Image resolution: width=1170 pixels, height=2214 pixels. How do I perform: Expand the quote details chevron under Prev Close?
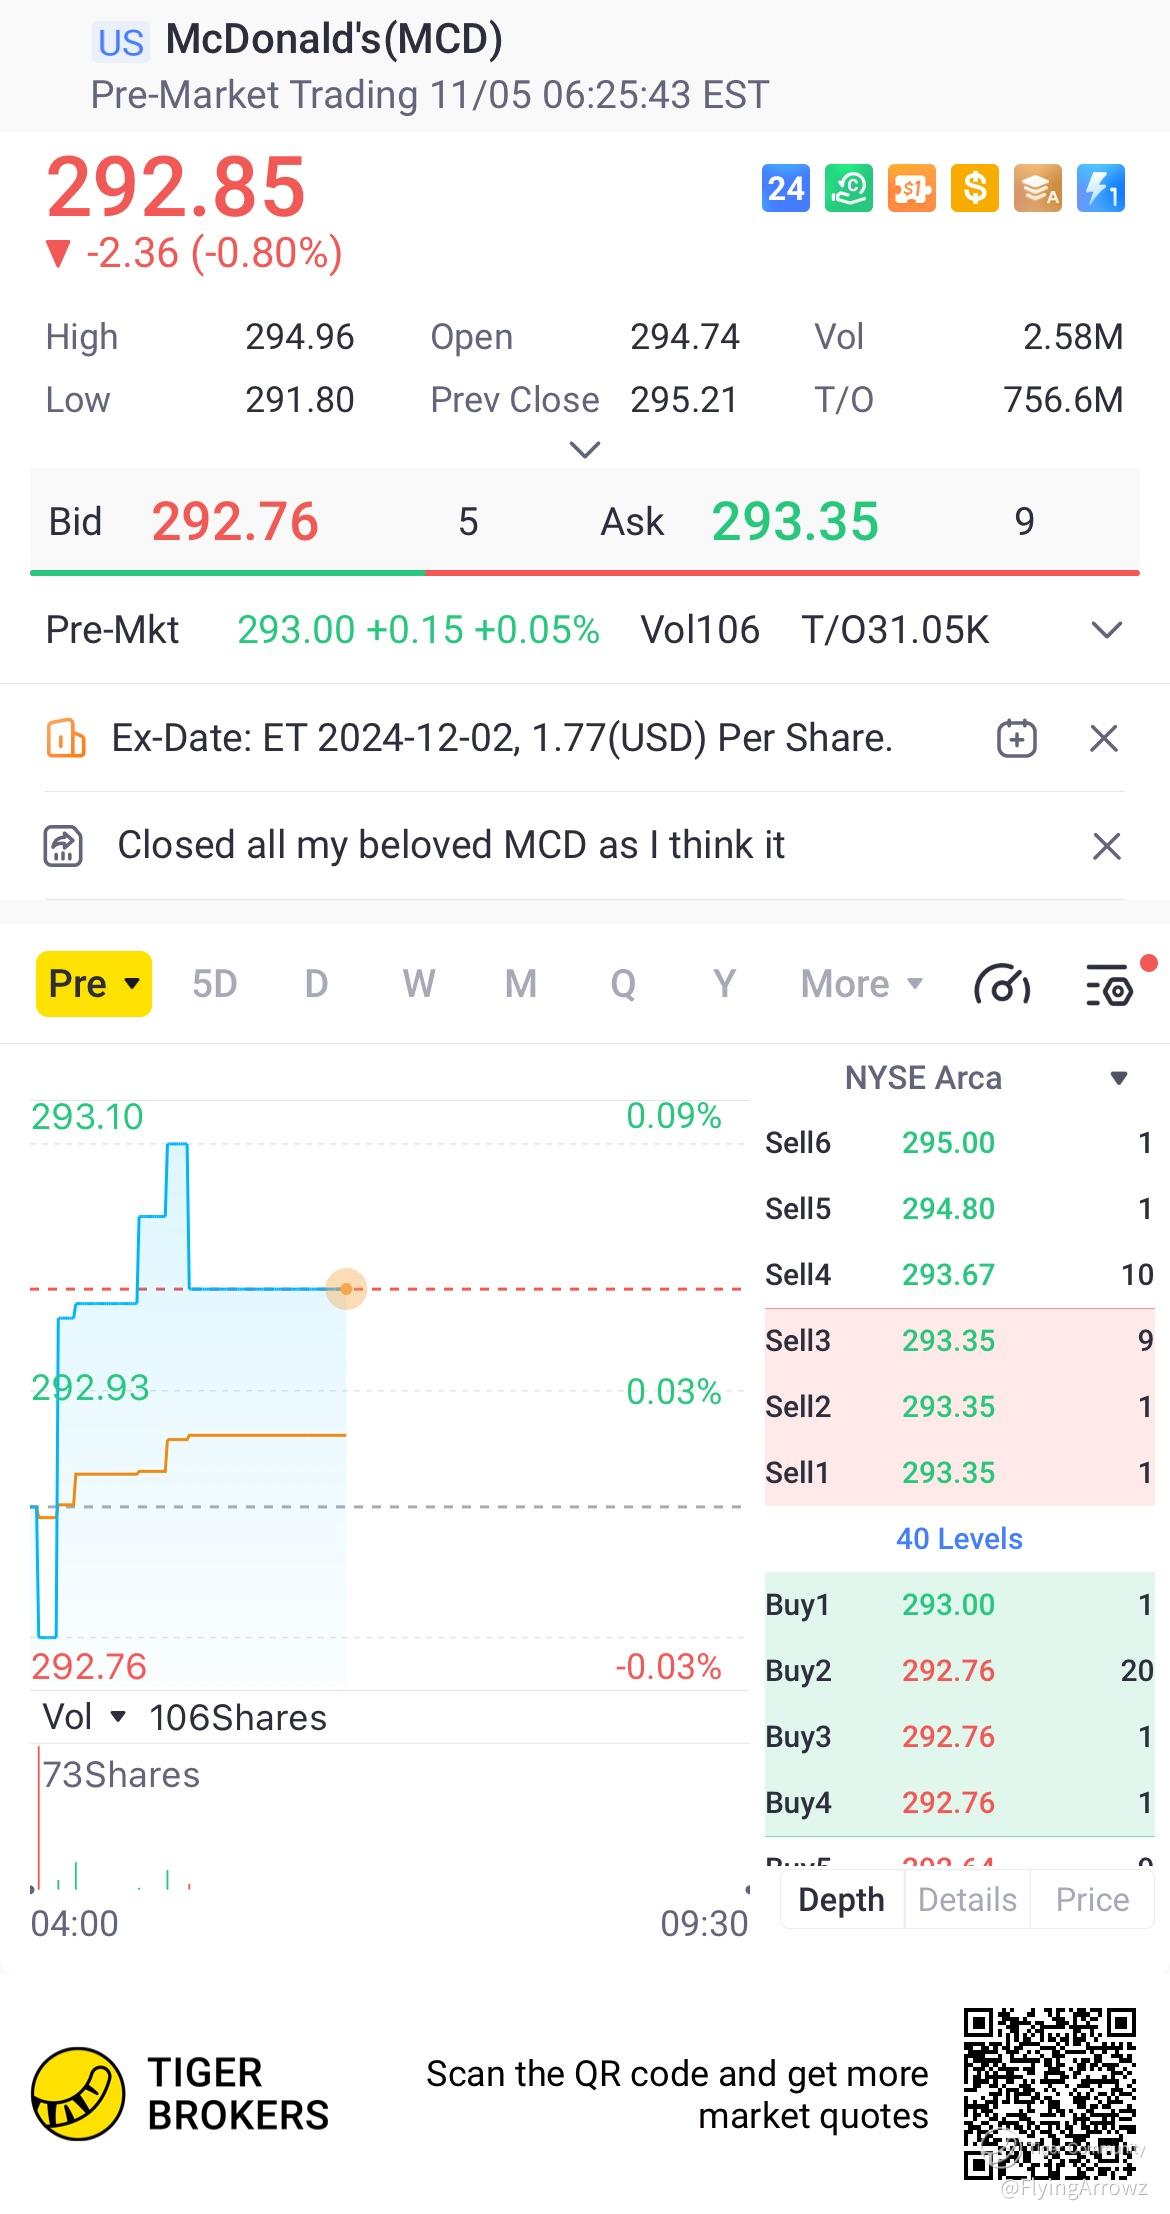coord(584,449)
